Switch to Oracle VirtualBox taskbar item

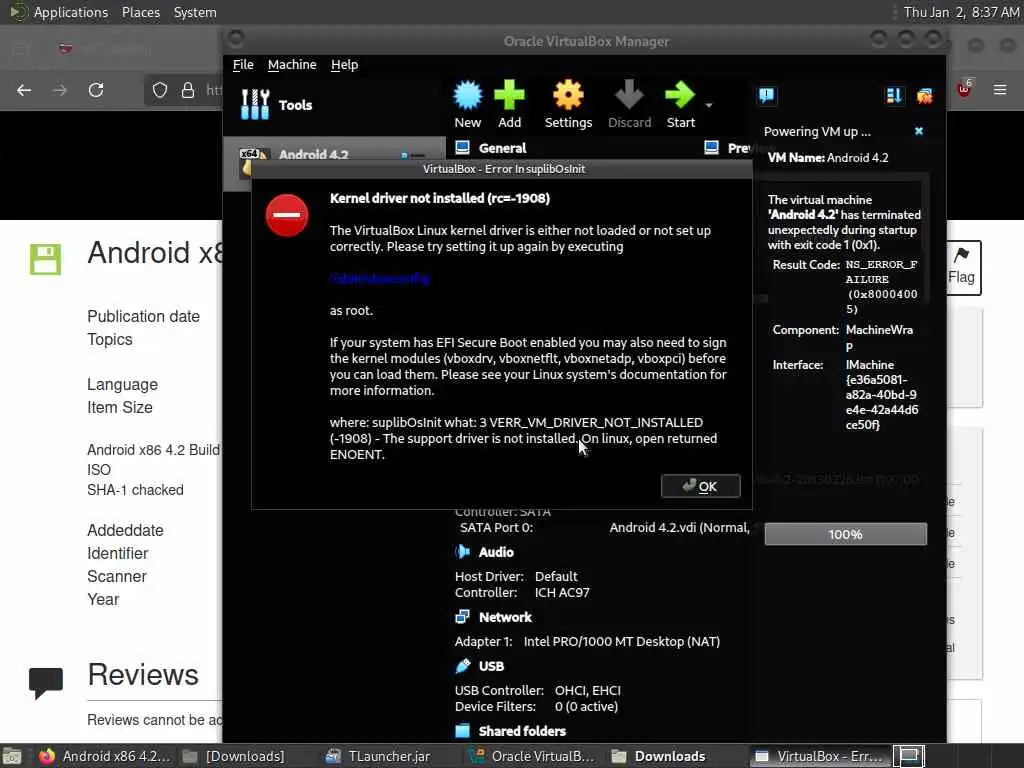532,756
